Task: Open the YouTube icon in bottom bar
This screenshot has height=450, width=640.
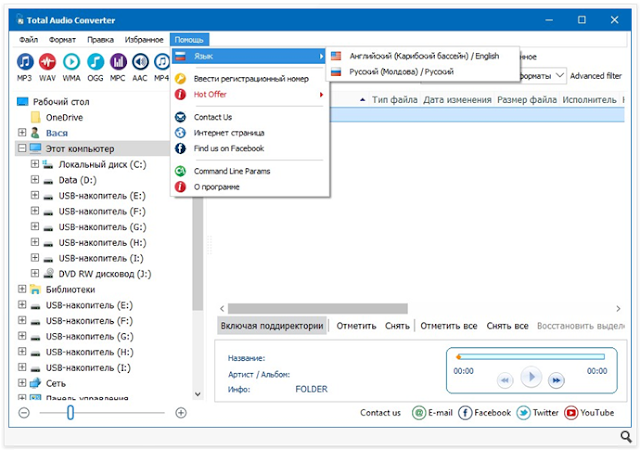Action: [571, 413]
